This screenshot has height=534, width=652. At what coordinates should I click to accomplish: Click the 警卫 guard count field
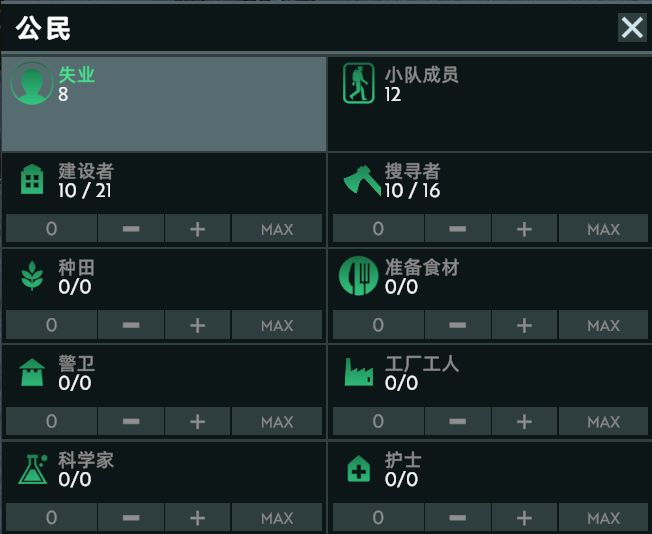pos(52,422)
